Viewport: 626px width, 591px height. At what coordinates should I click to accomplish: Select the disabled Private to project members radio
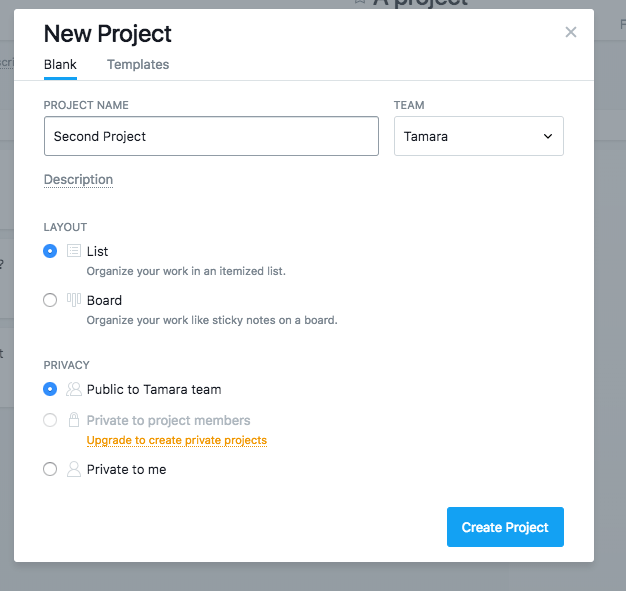(x=50, y=420)
